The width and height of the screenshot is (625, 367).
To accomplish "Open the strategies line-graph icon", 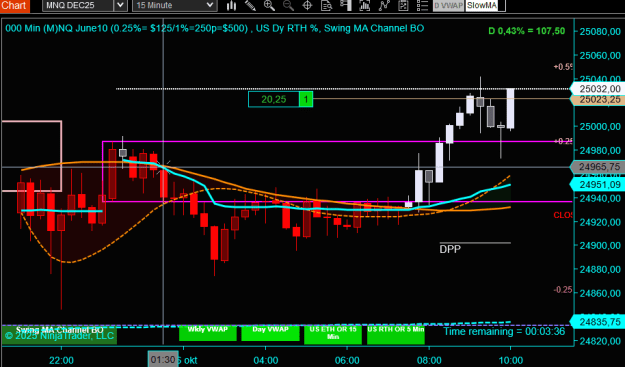I will (384, 5).
